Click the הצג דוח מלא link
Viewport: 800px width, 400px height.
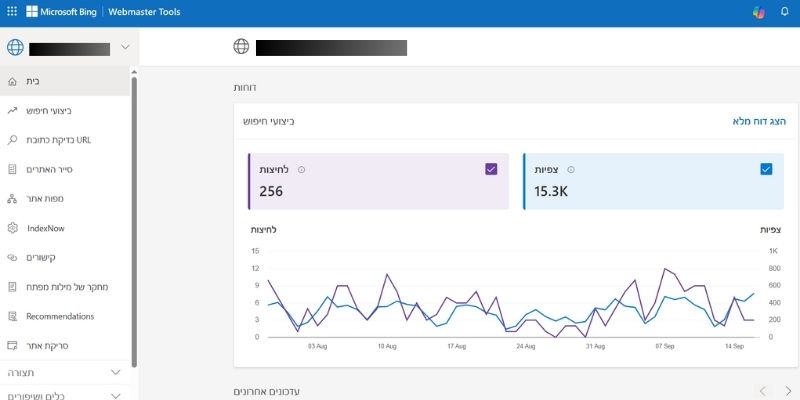pos(759,121)
